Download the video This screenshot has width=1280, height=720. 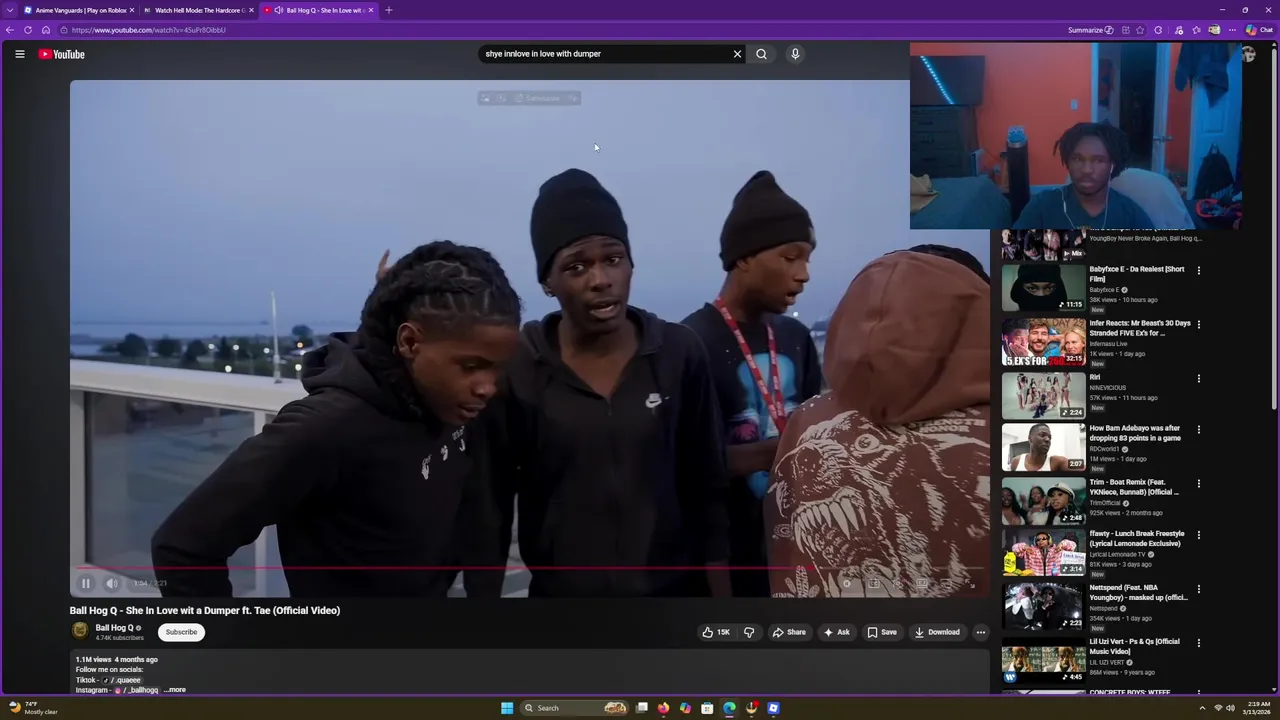(x=937, y=632)
